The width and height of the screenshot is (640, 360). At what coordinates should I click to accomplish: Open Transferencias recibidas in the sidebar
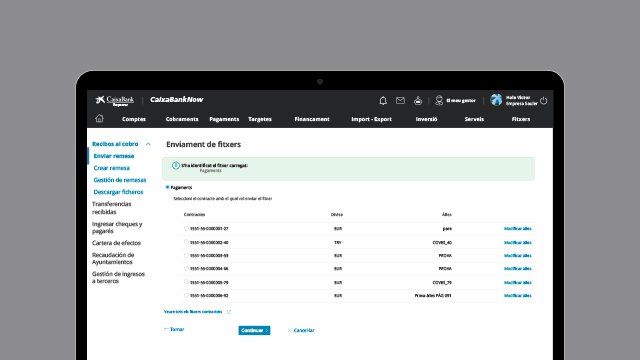[112, 208]
